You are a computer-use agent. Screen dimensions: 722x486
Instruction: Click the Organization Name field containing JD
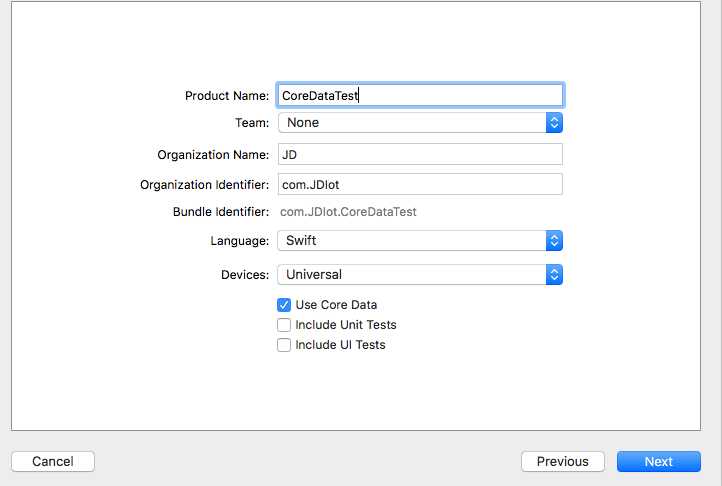(420, 154)
